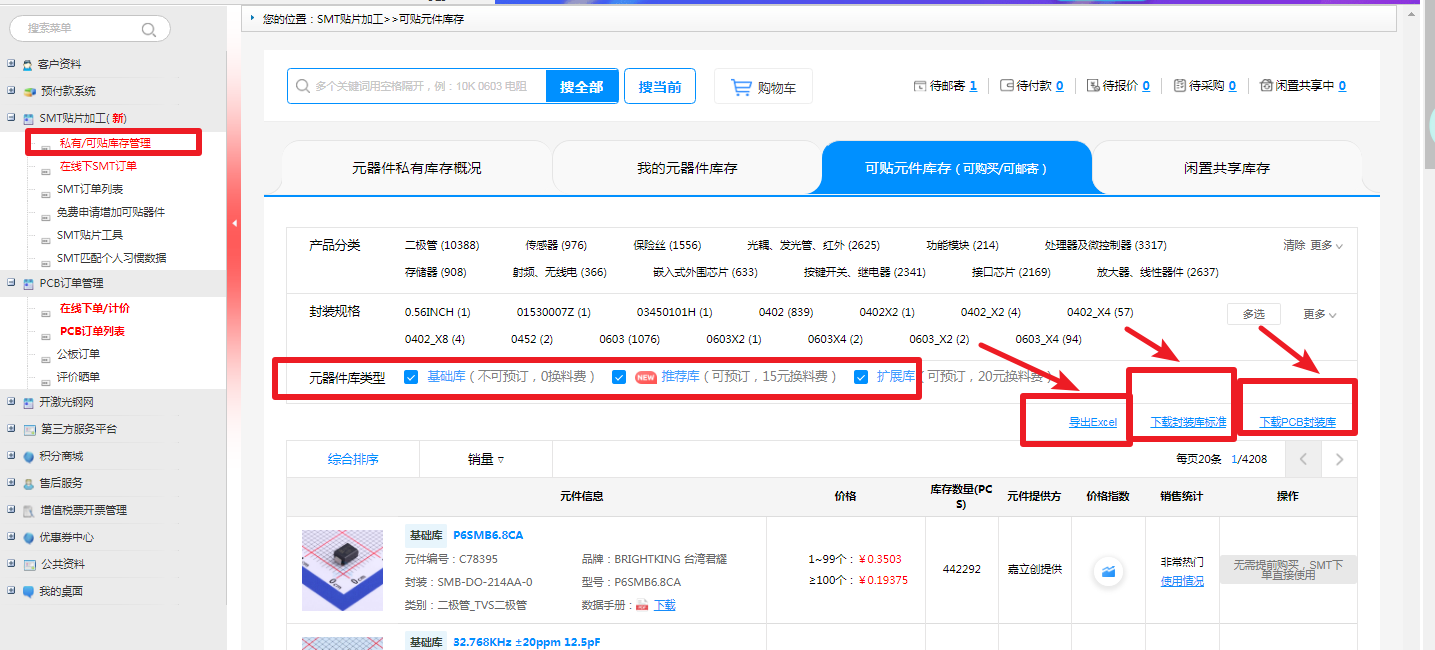Uncheck the 基础库 checkbox
1435x650 pixels.
[x=410, y=377]
